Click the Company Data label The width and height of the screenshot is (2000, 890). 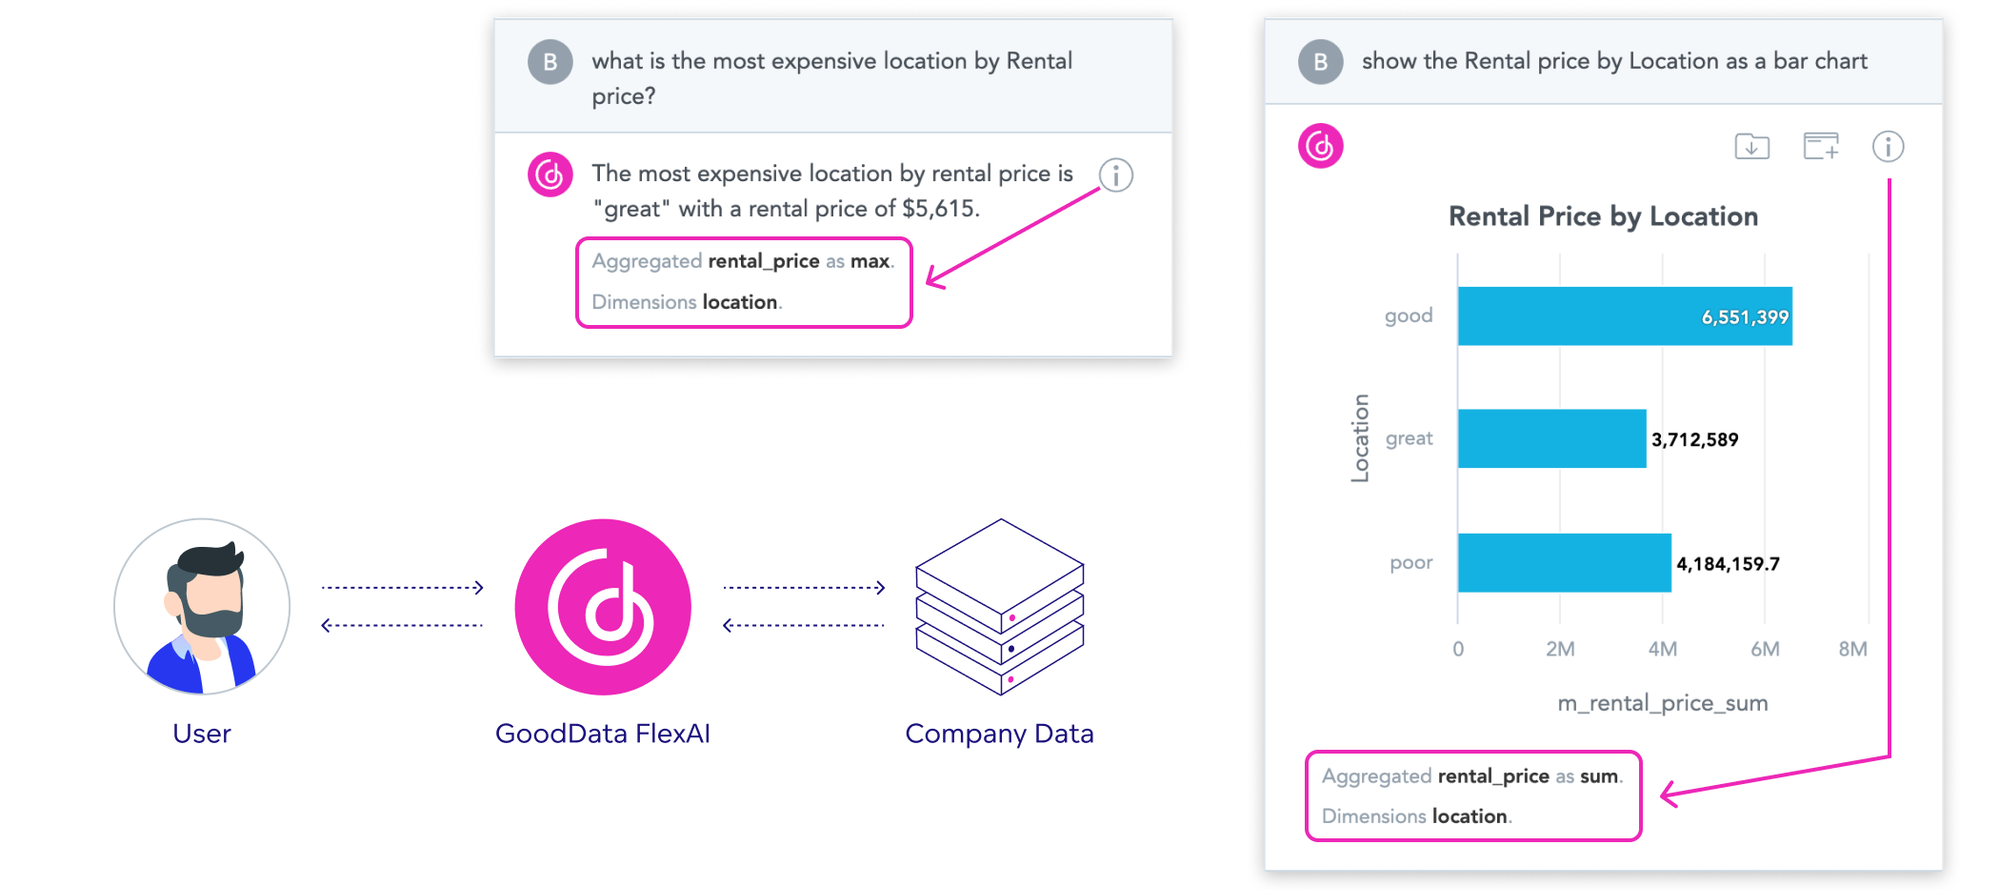(x=999, y=733)
